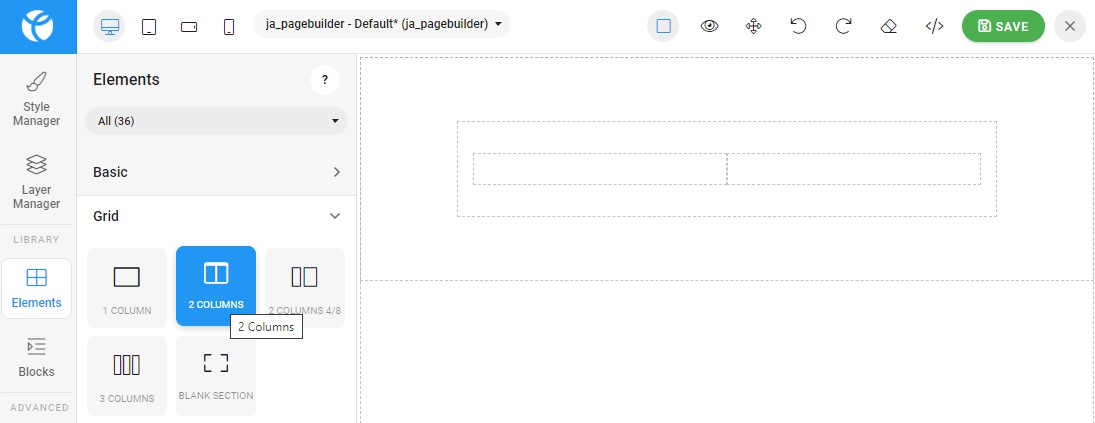Select the 3 Columns grid element

[x=127, y=376]
